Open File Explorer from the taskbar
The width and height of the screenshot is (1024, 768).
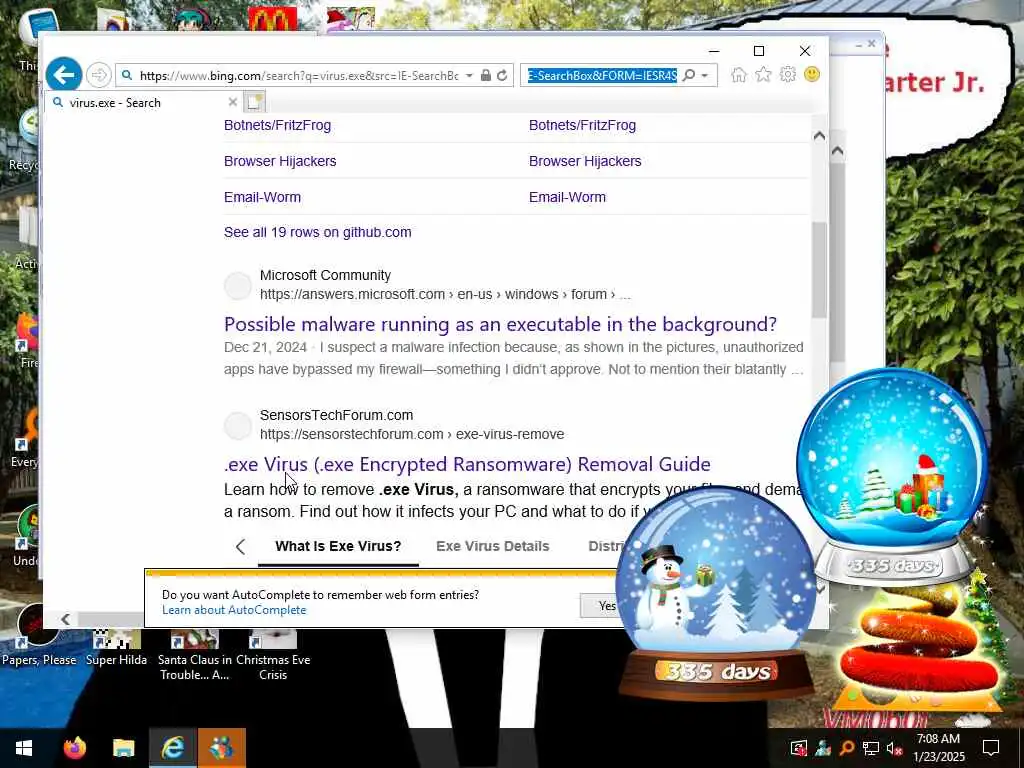coord(123,748)
